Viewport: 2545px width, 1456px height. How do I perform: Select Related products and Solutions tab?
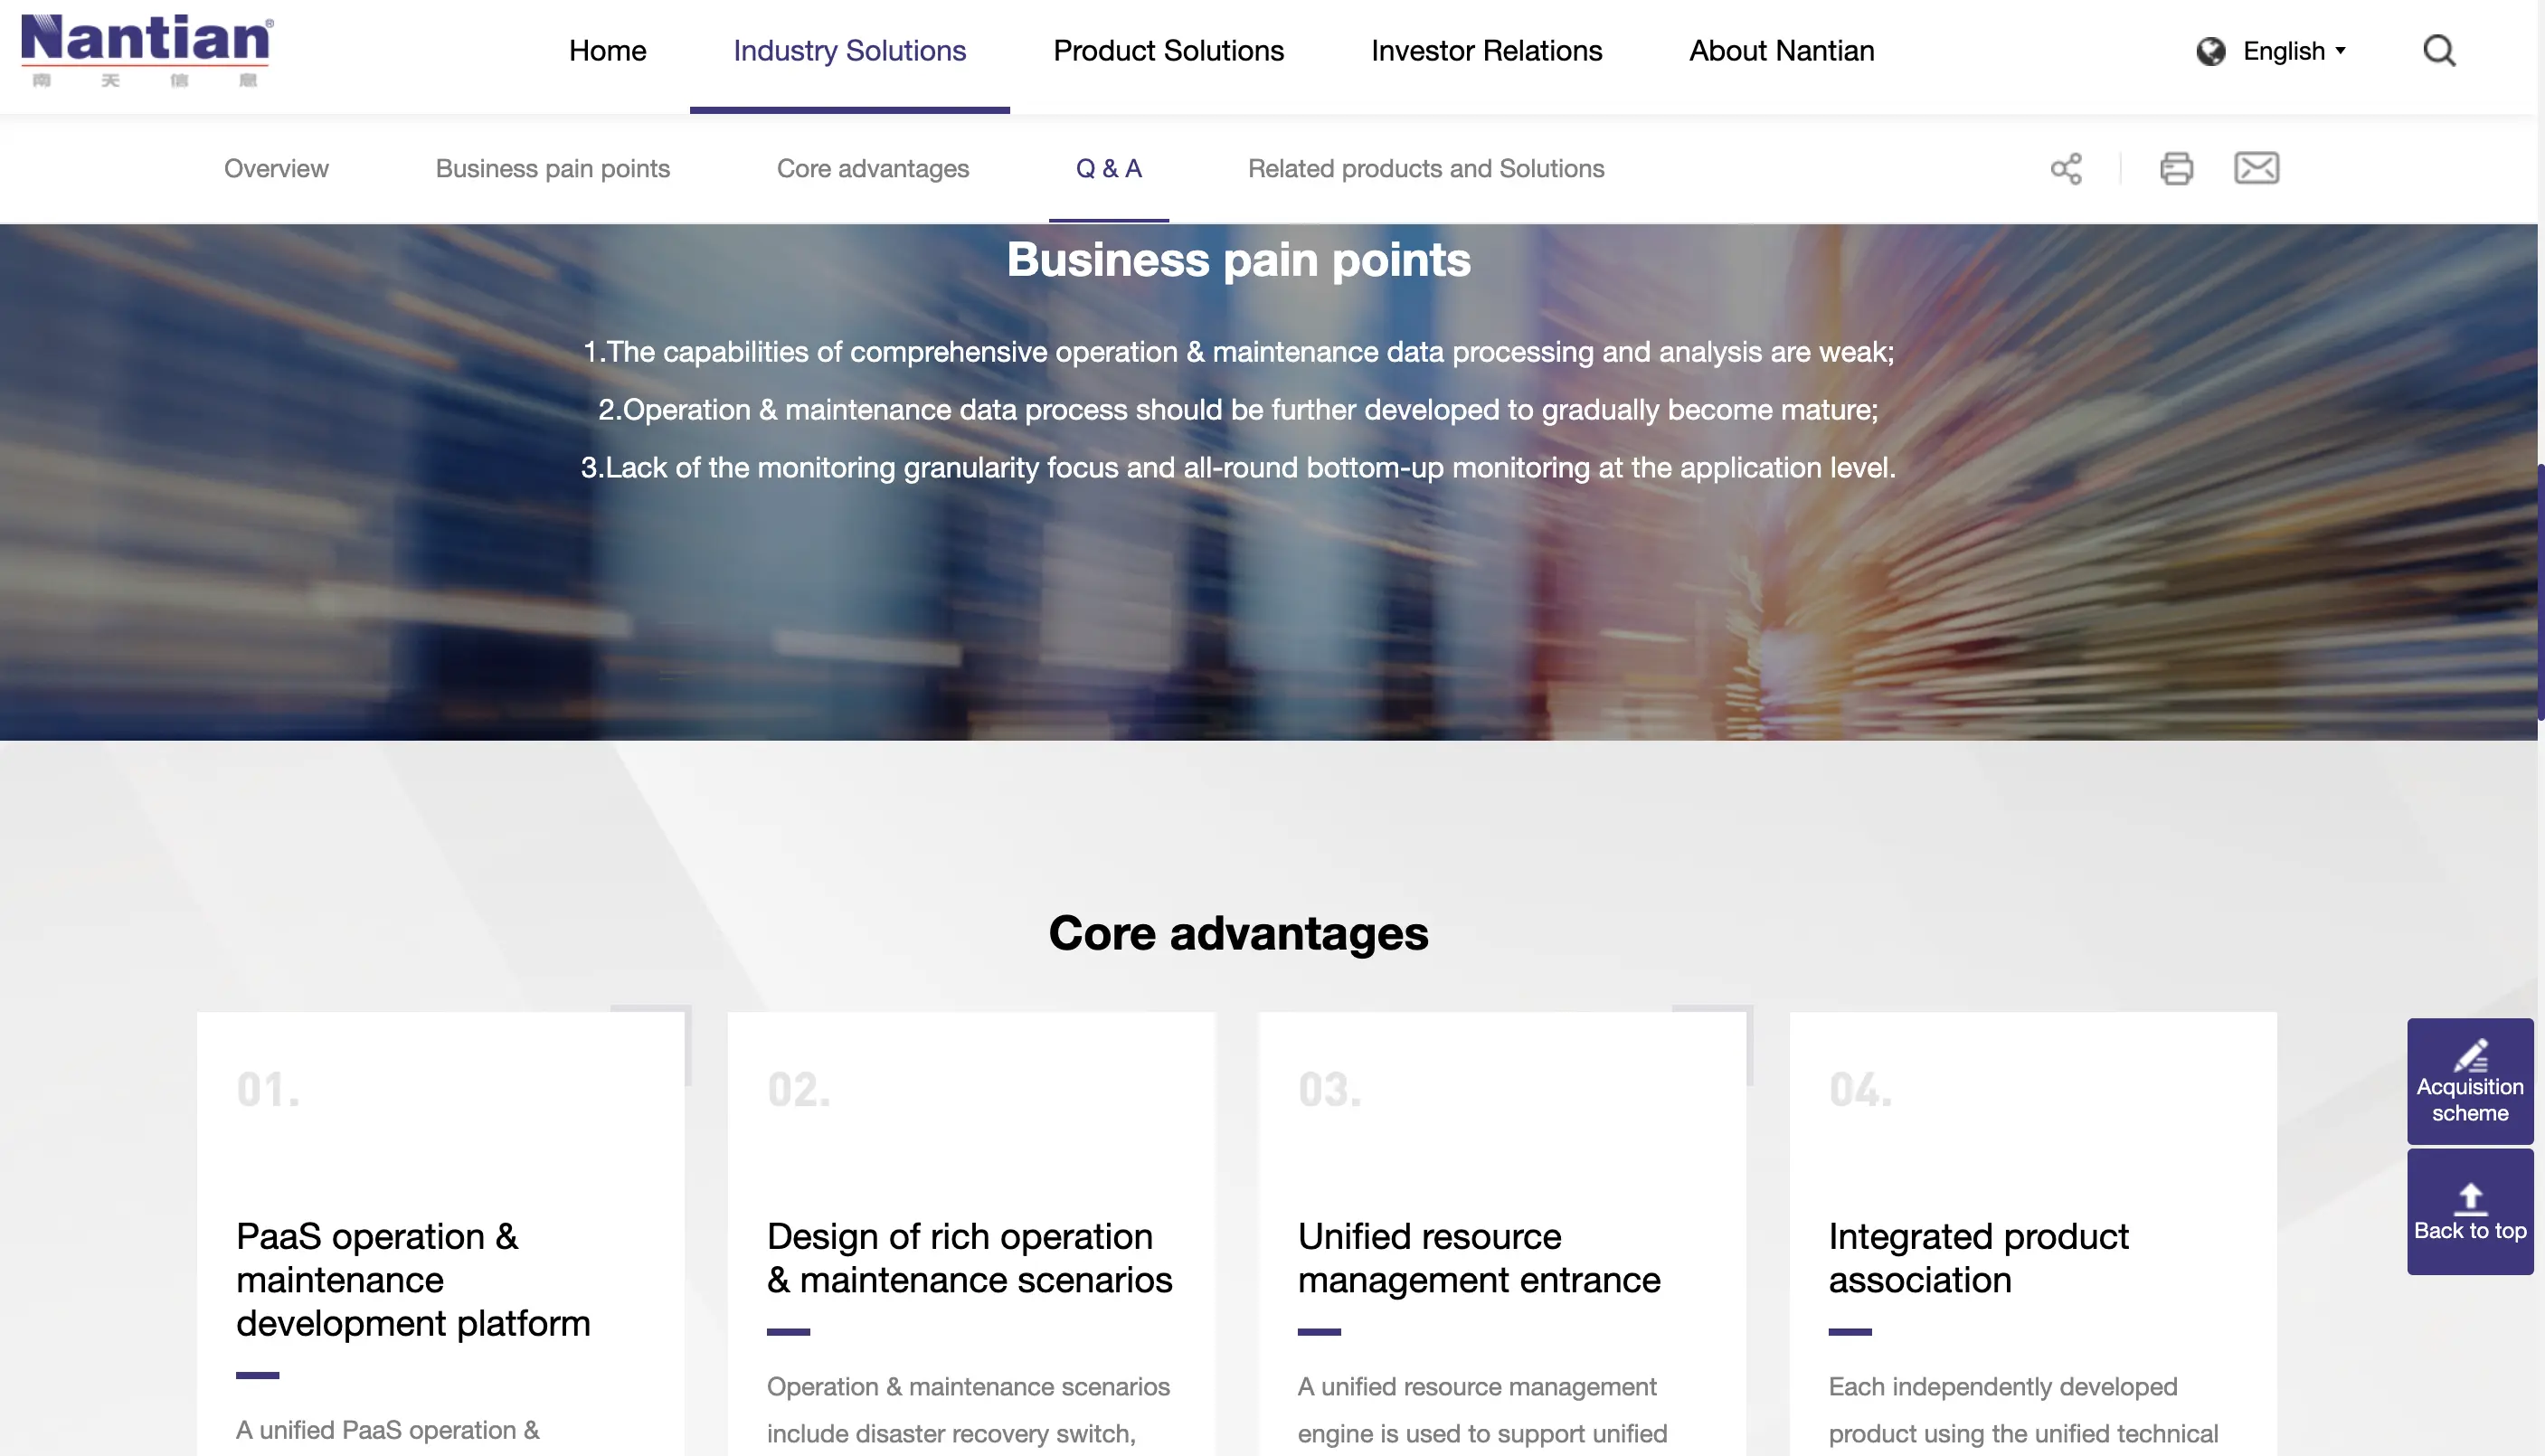1425,168
